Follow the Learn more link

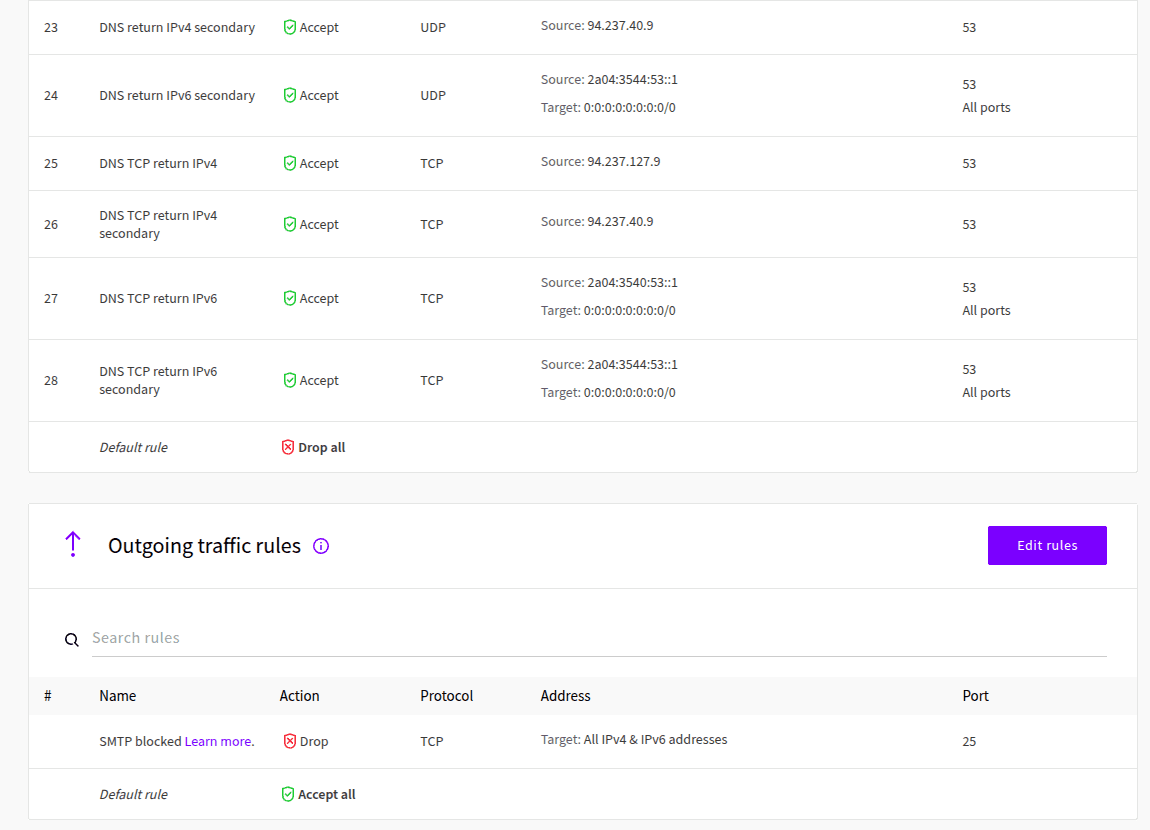(219, 741)
